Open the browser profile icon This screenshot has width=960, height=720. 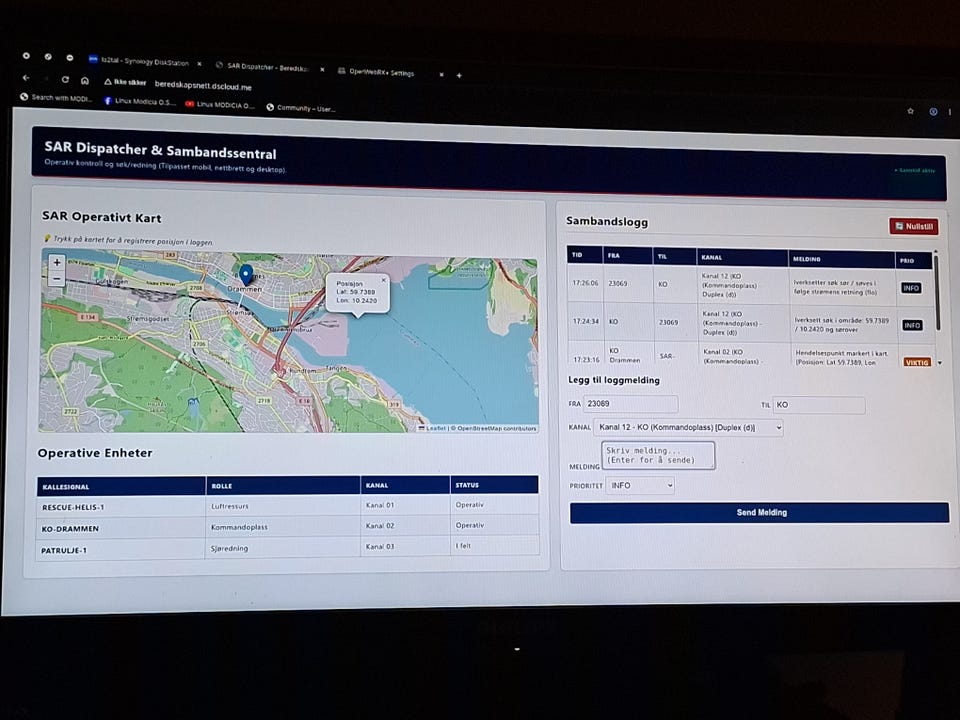tap(933, 111)
